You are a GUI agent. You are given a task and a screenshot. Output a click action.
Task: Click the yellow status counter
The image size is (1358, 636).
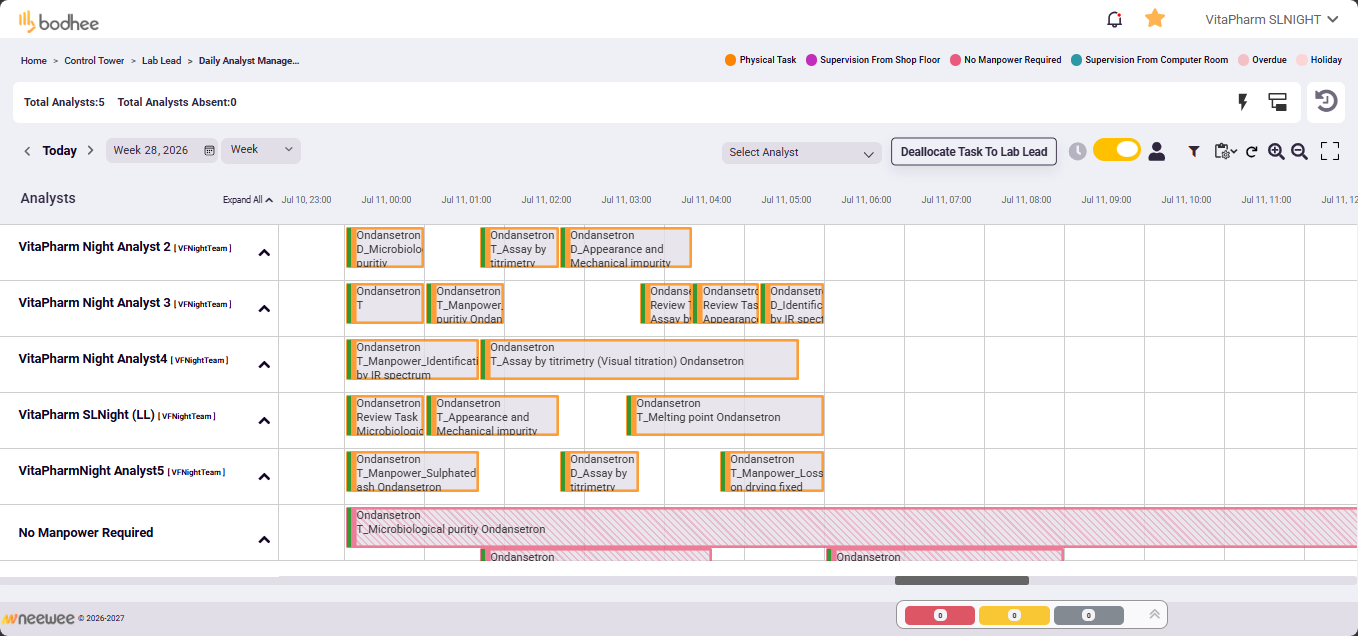click(x=1014, y=615)
